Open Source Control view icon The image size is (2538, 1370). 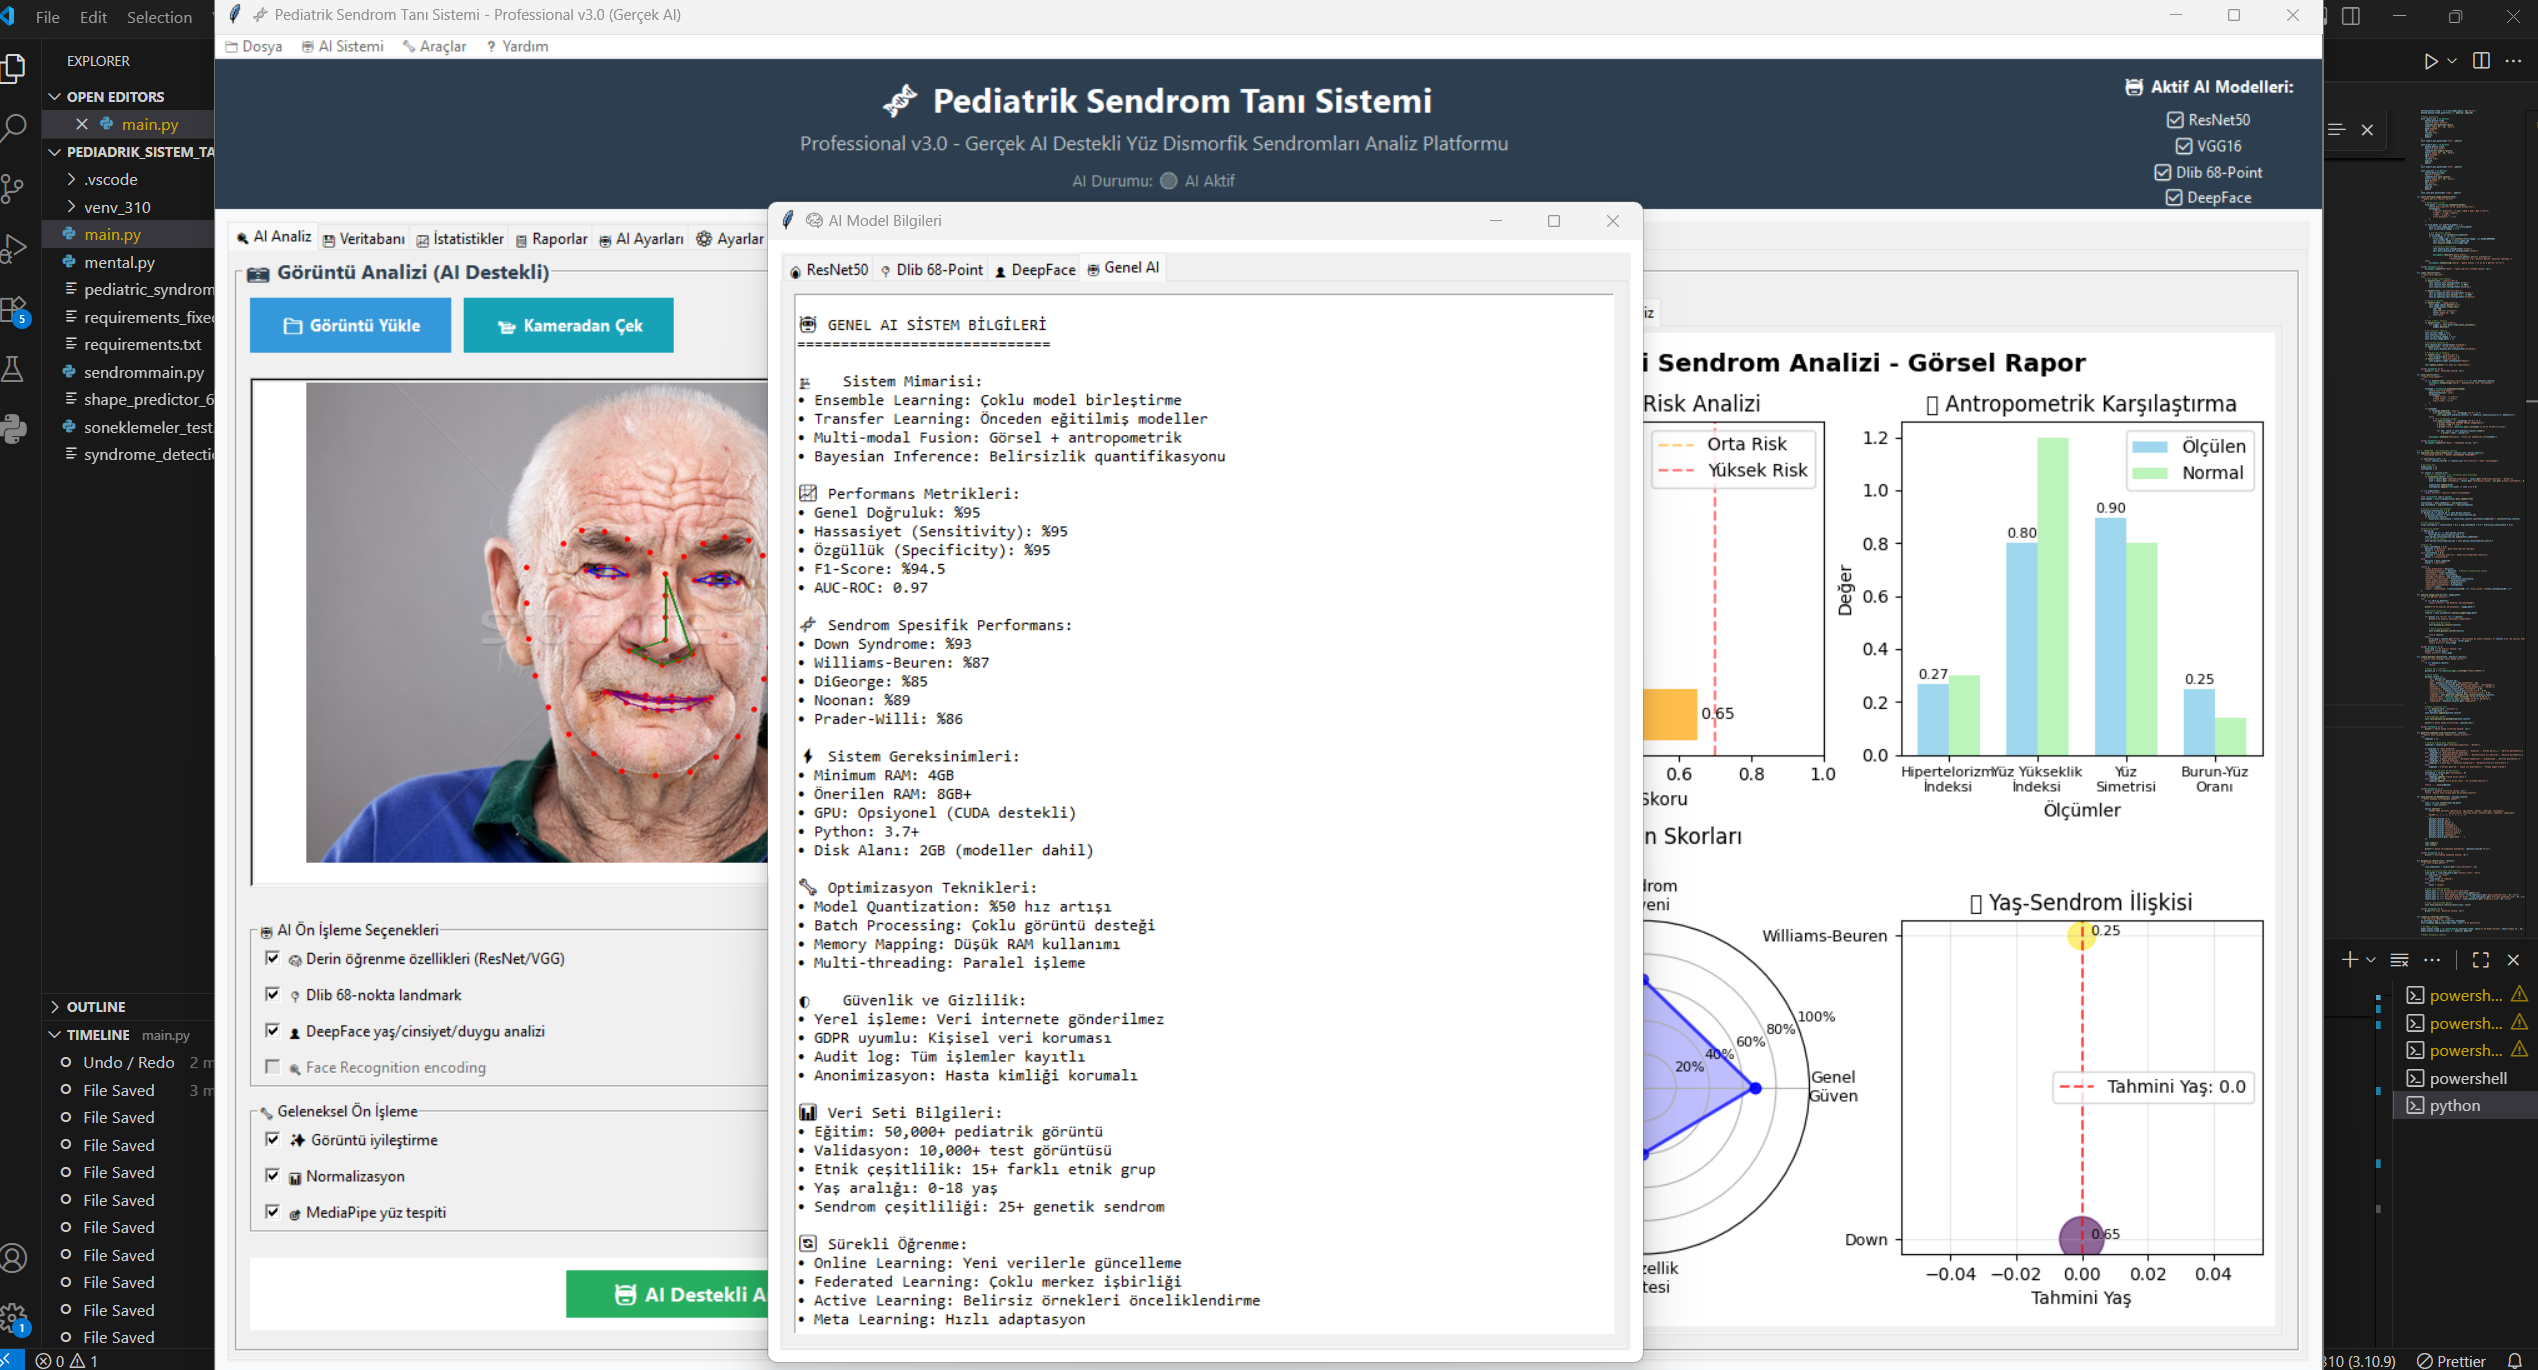point(14,188)
